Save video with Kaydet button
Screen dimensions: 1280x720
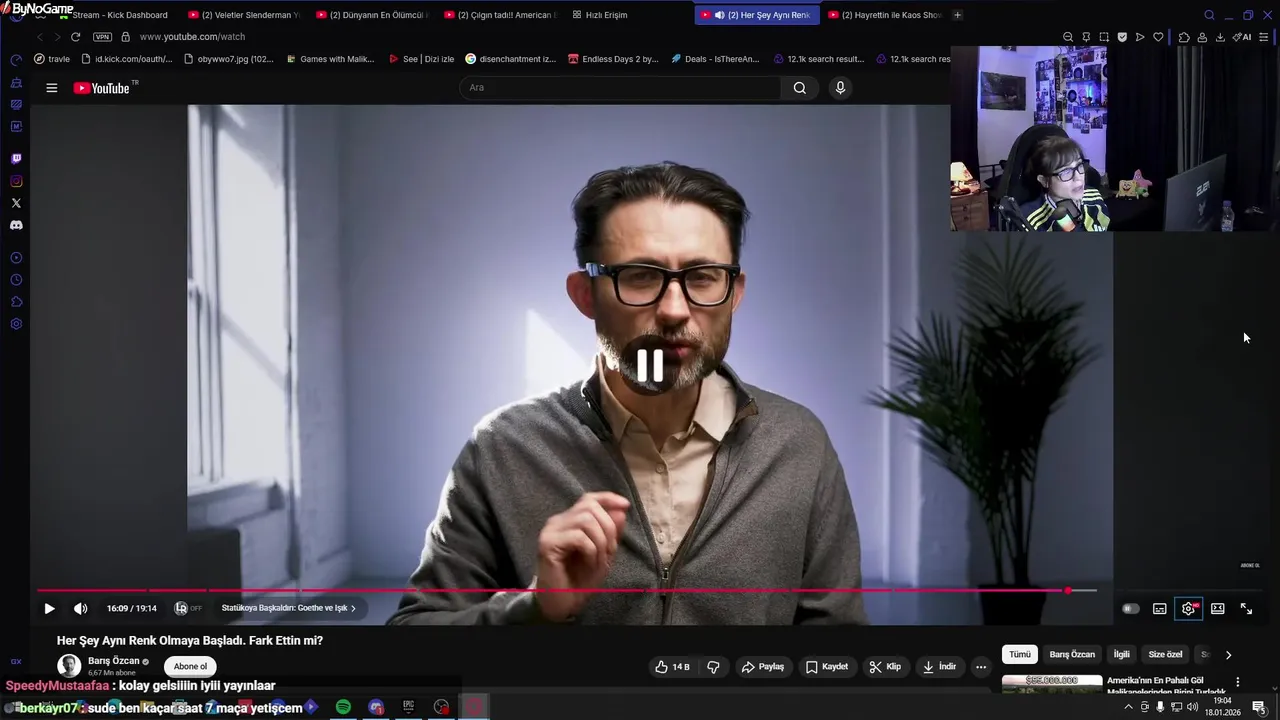click(x=827, y=667)
